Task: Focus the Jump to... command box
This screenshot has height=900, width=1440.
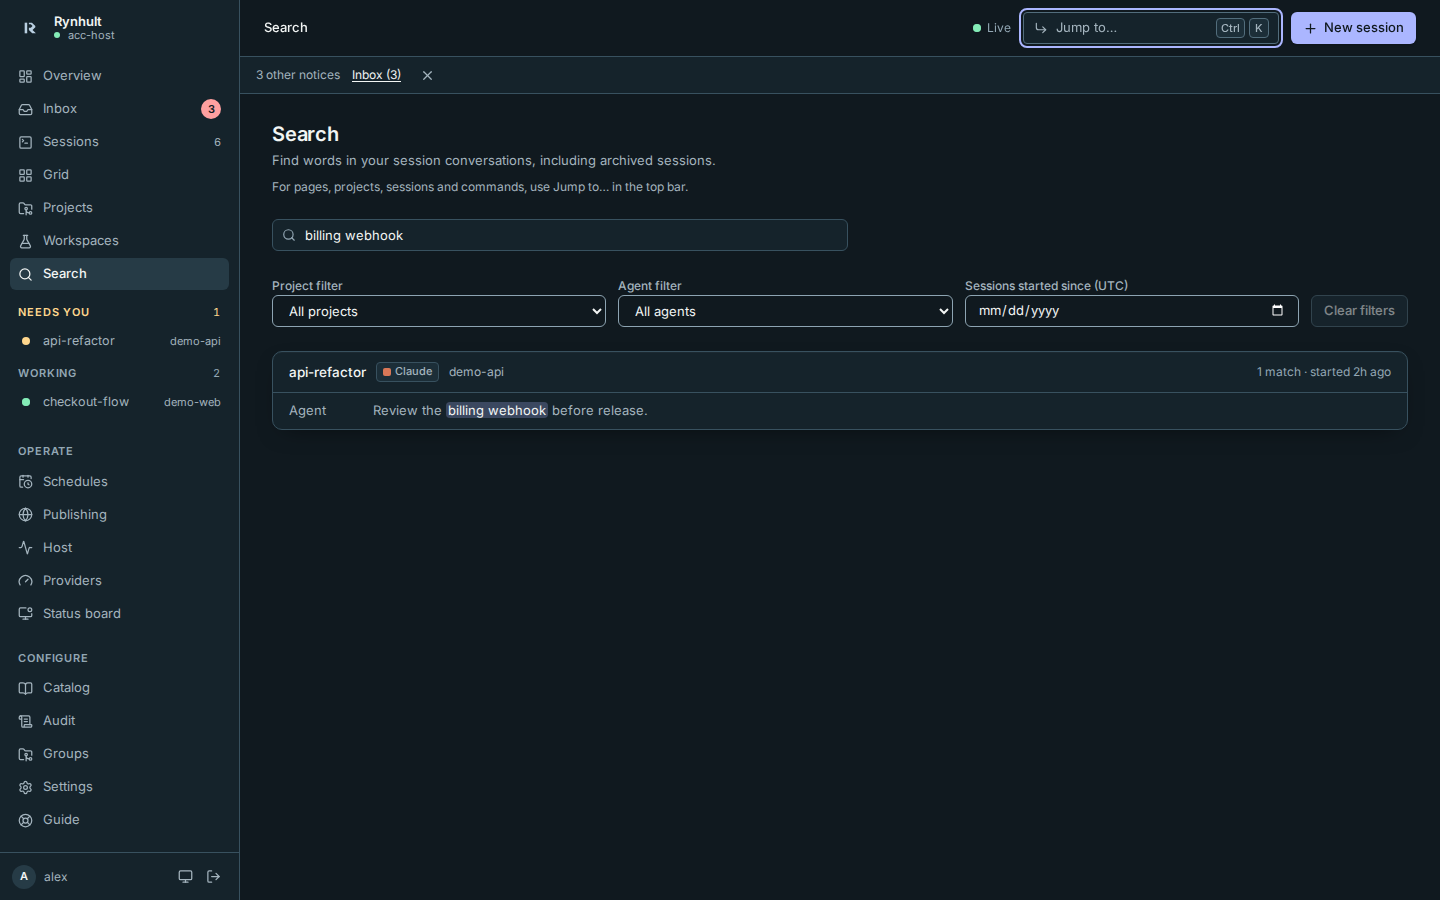Action: point(1151,28)
